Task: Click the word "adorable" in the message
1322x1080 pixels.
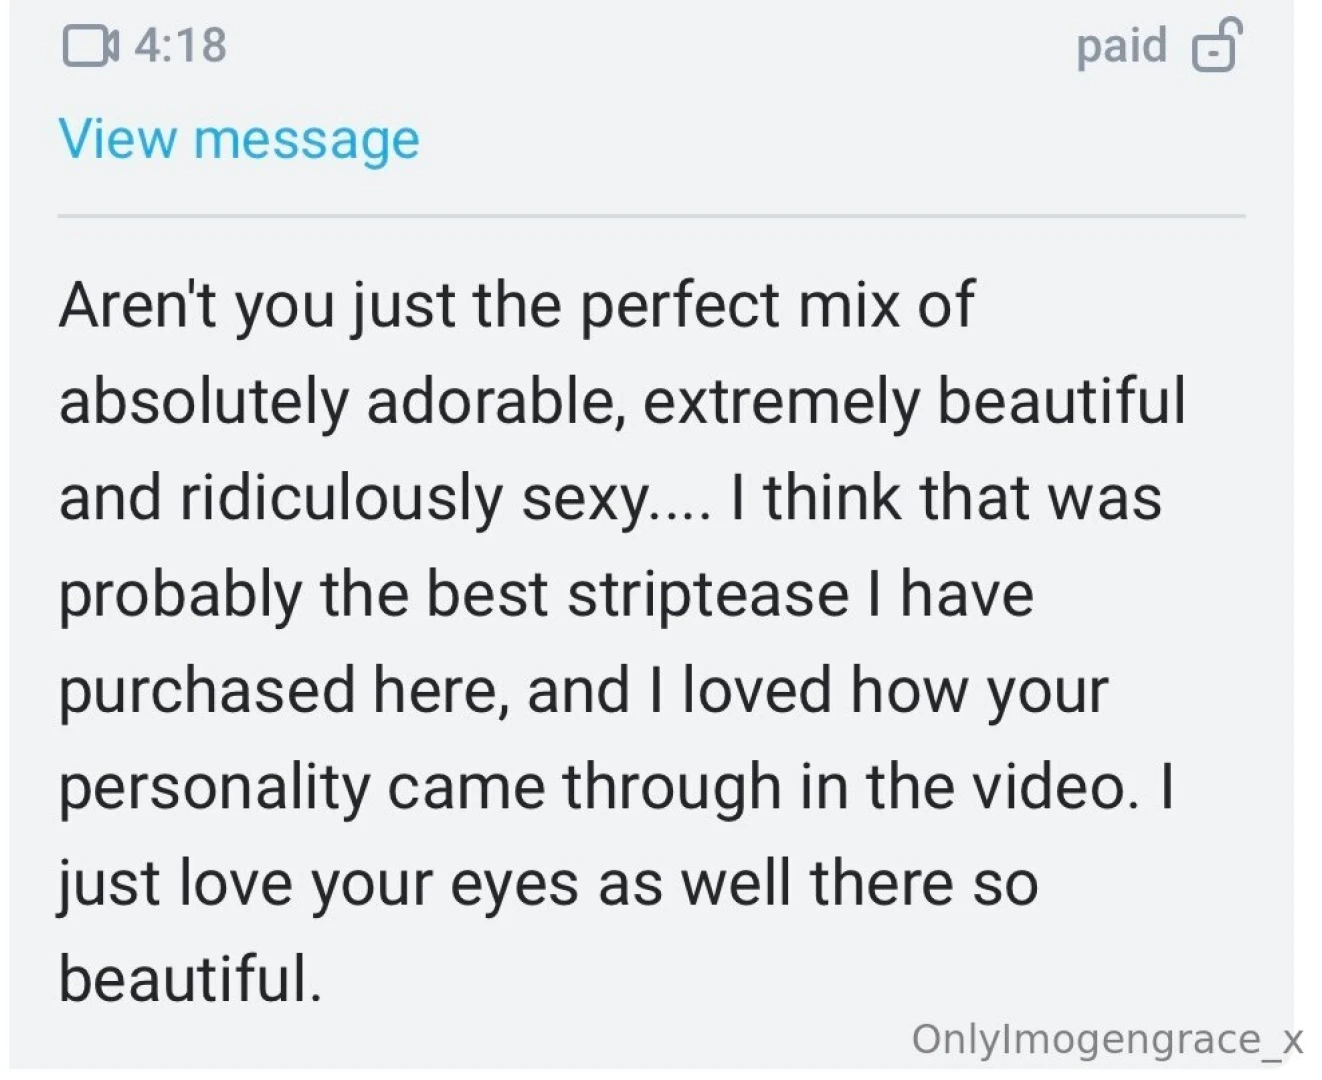Action: pyautogui.click(x=496, y=401)
